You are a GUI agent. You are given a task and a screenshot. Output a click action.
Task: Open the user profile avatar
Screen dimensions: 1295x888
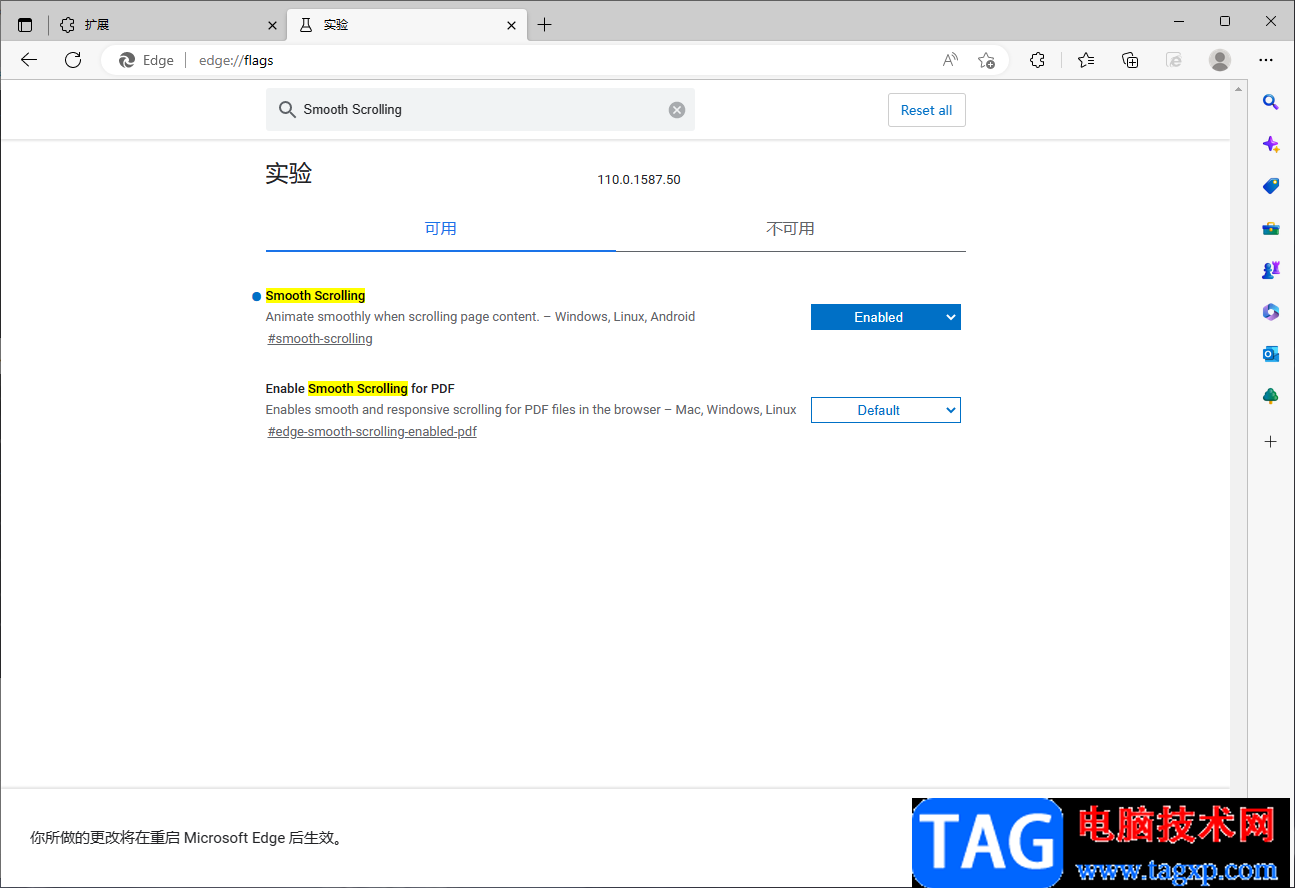[x=1220, y=60]
